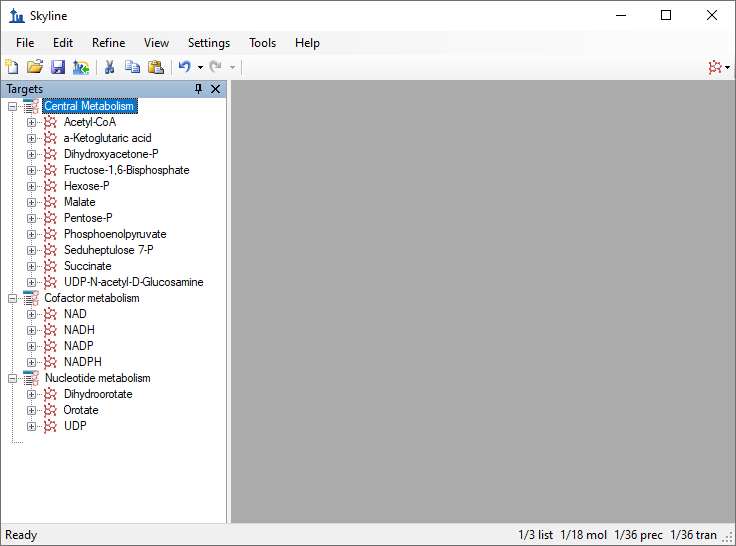The width and height of the screenshot is (736, 546).
Task: Select Seduheptulose 7-P in the tree
Action: [108, 250]
